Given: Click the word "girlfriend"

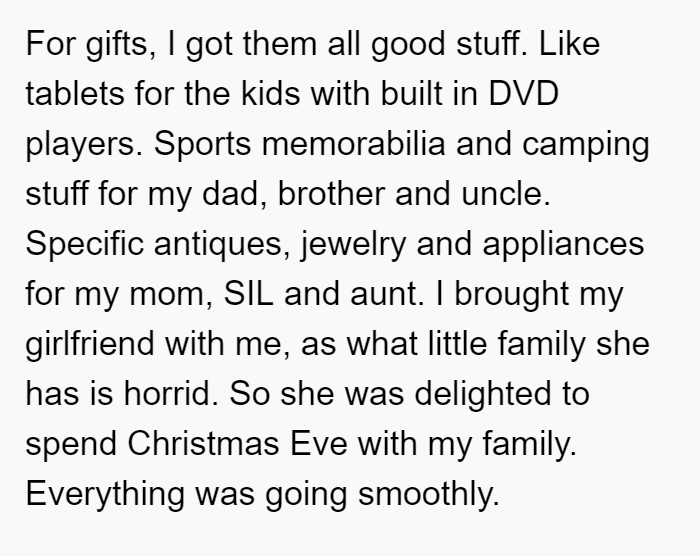Looking at the screenshot, I should point(90,345).
